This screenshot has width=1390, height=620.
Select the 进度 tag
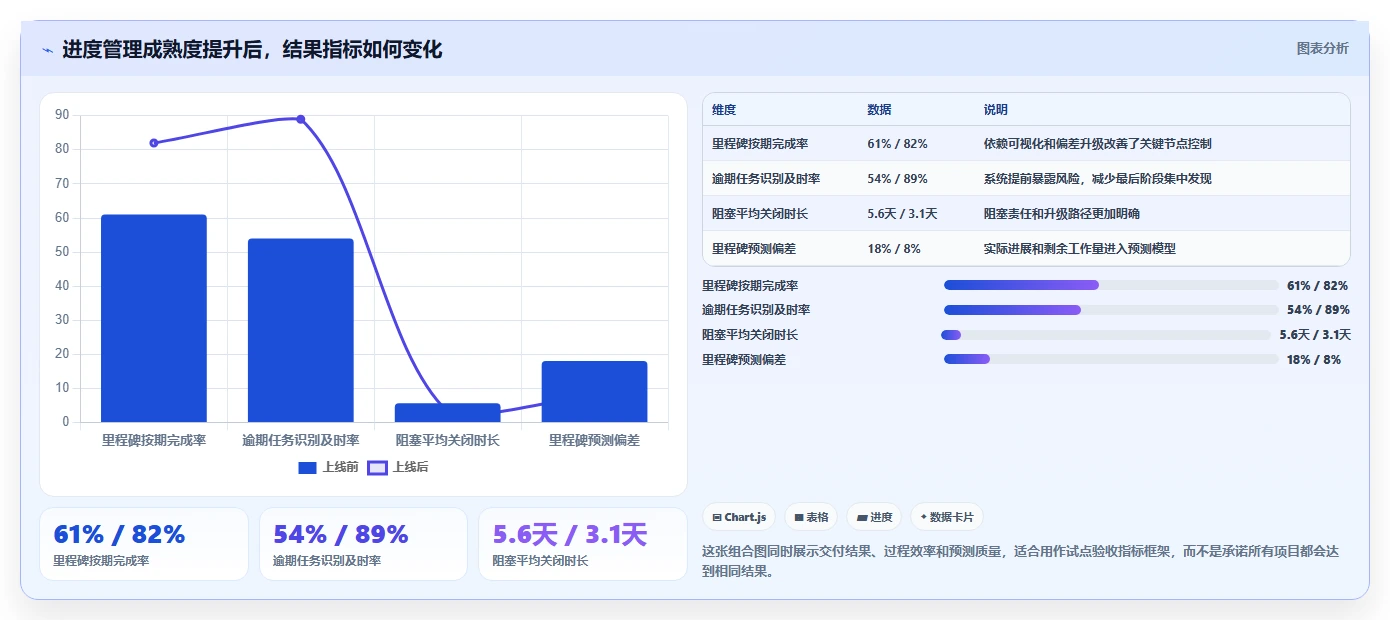(x=874, y=517)
